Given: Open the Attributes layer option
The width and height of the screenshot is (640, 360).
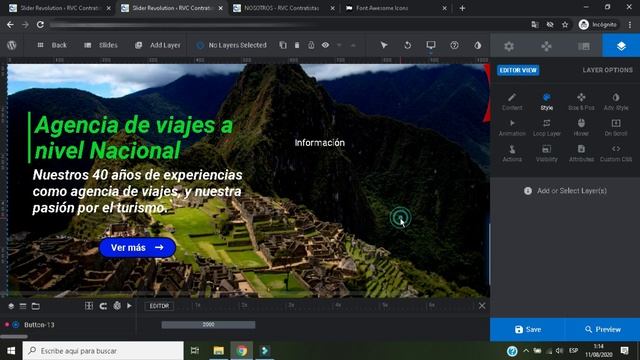Looking at the screenshot, I should coord(581,153).
